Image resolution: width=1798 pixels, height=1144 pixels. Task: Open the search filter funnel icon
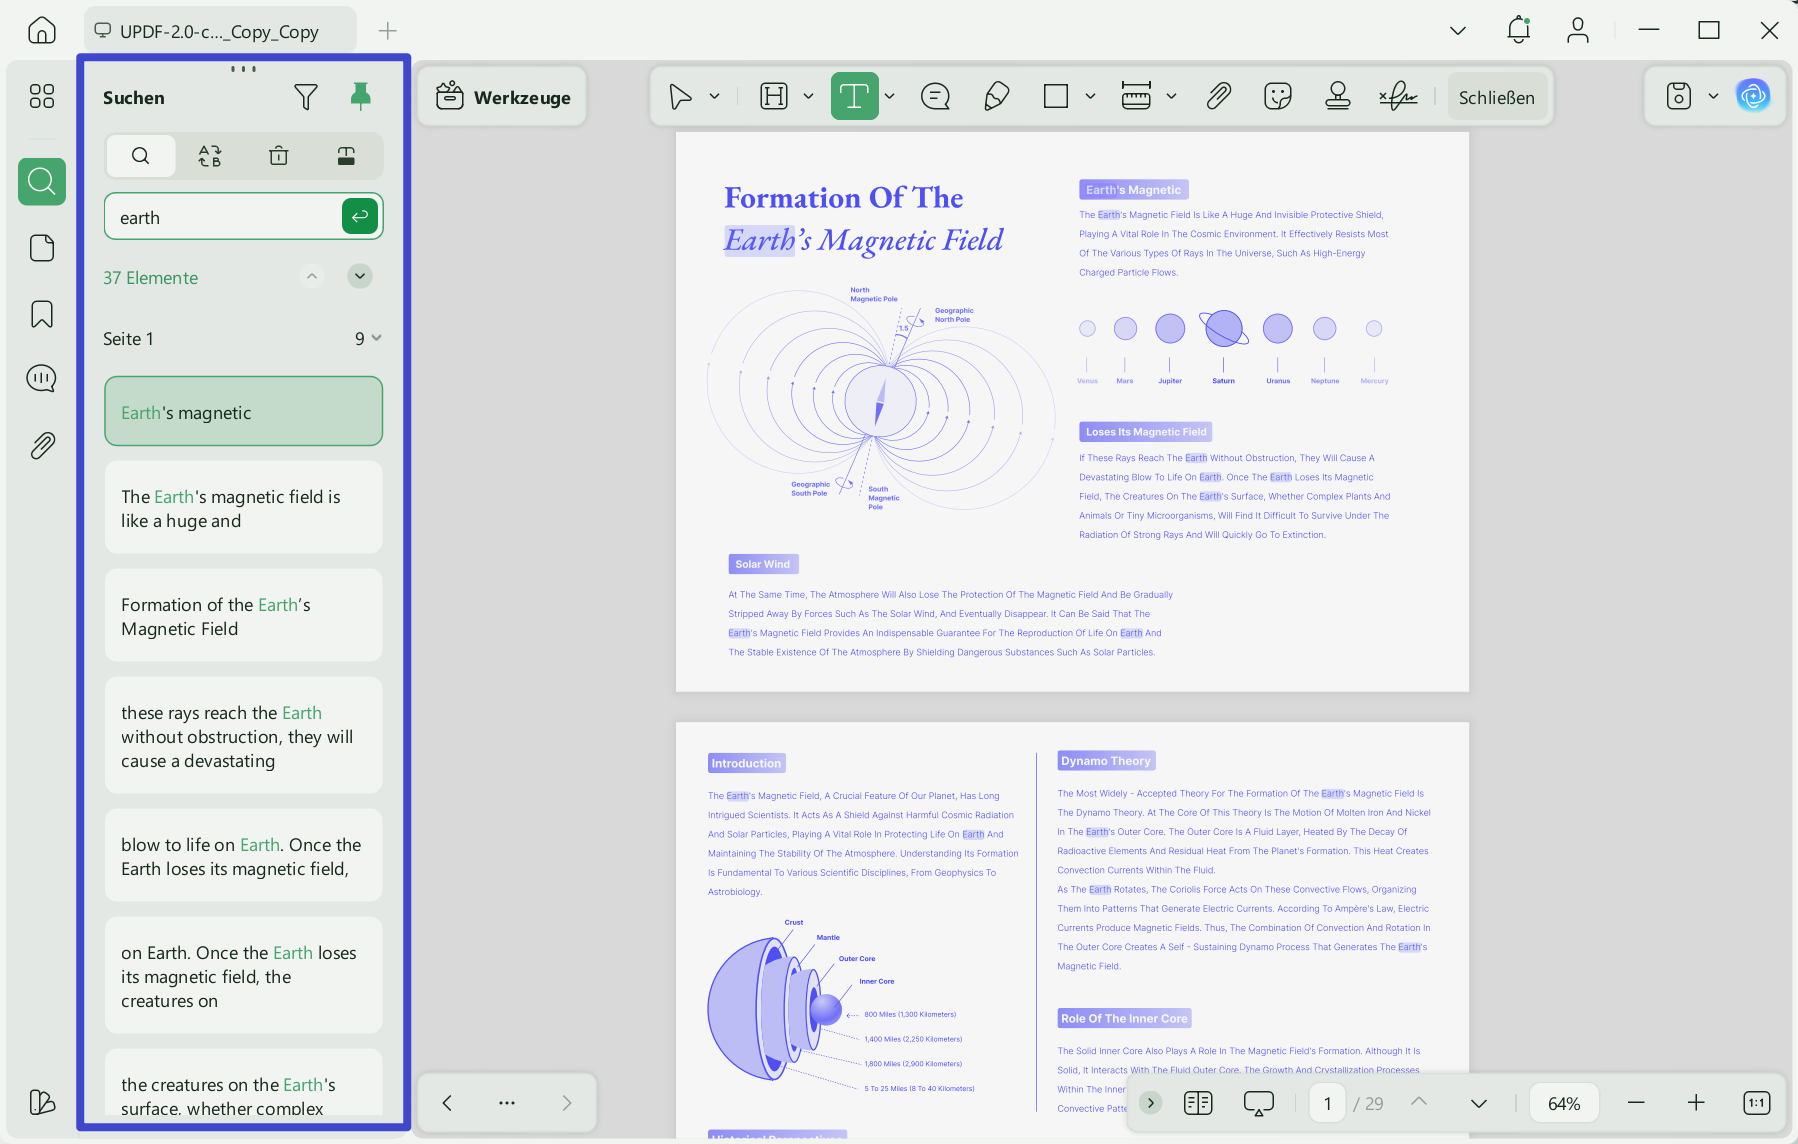pyautogui.click(x=306, y=97)
